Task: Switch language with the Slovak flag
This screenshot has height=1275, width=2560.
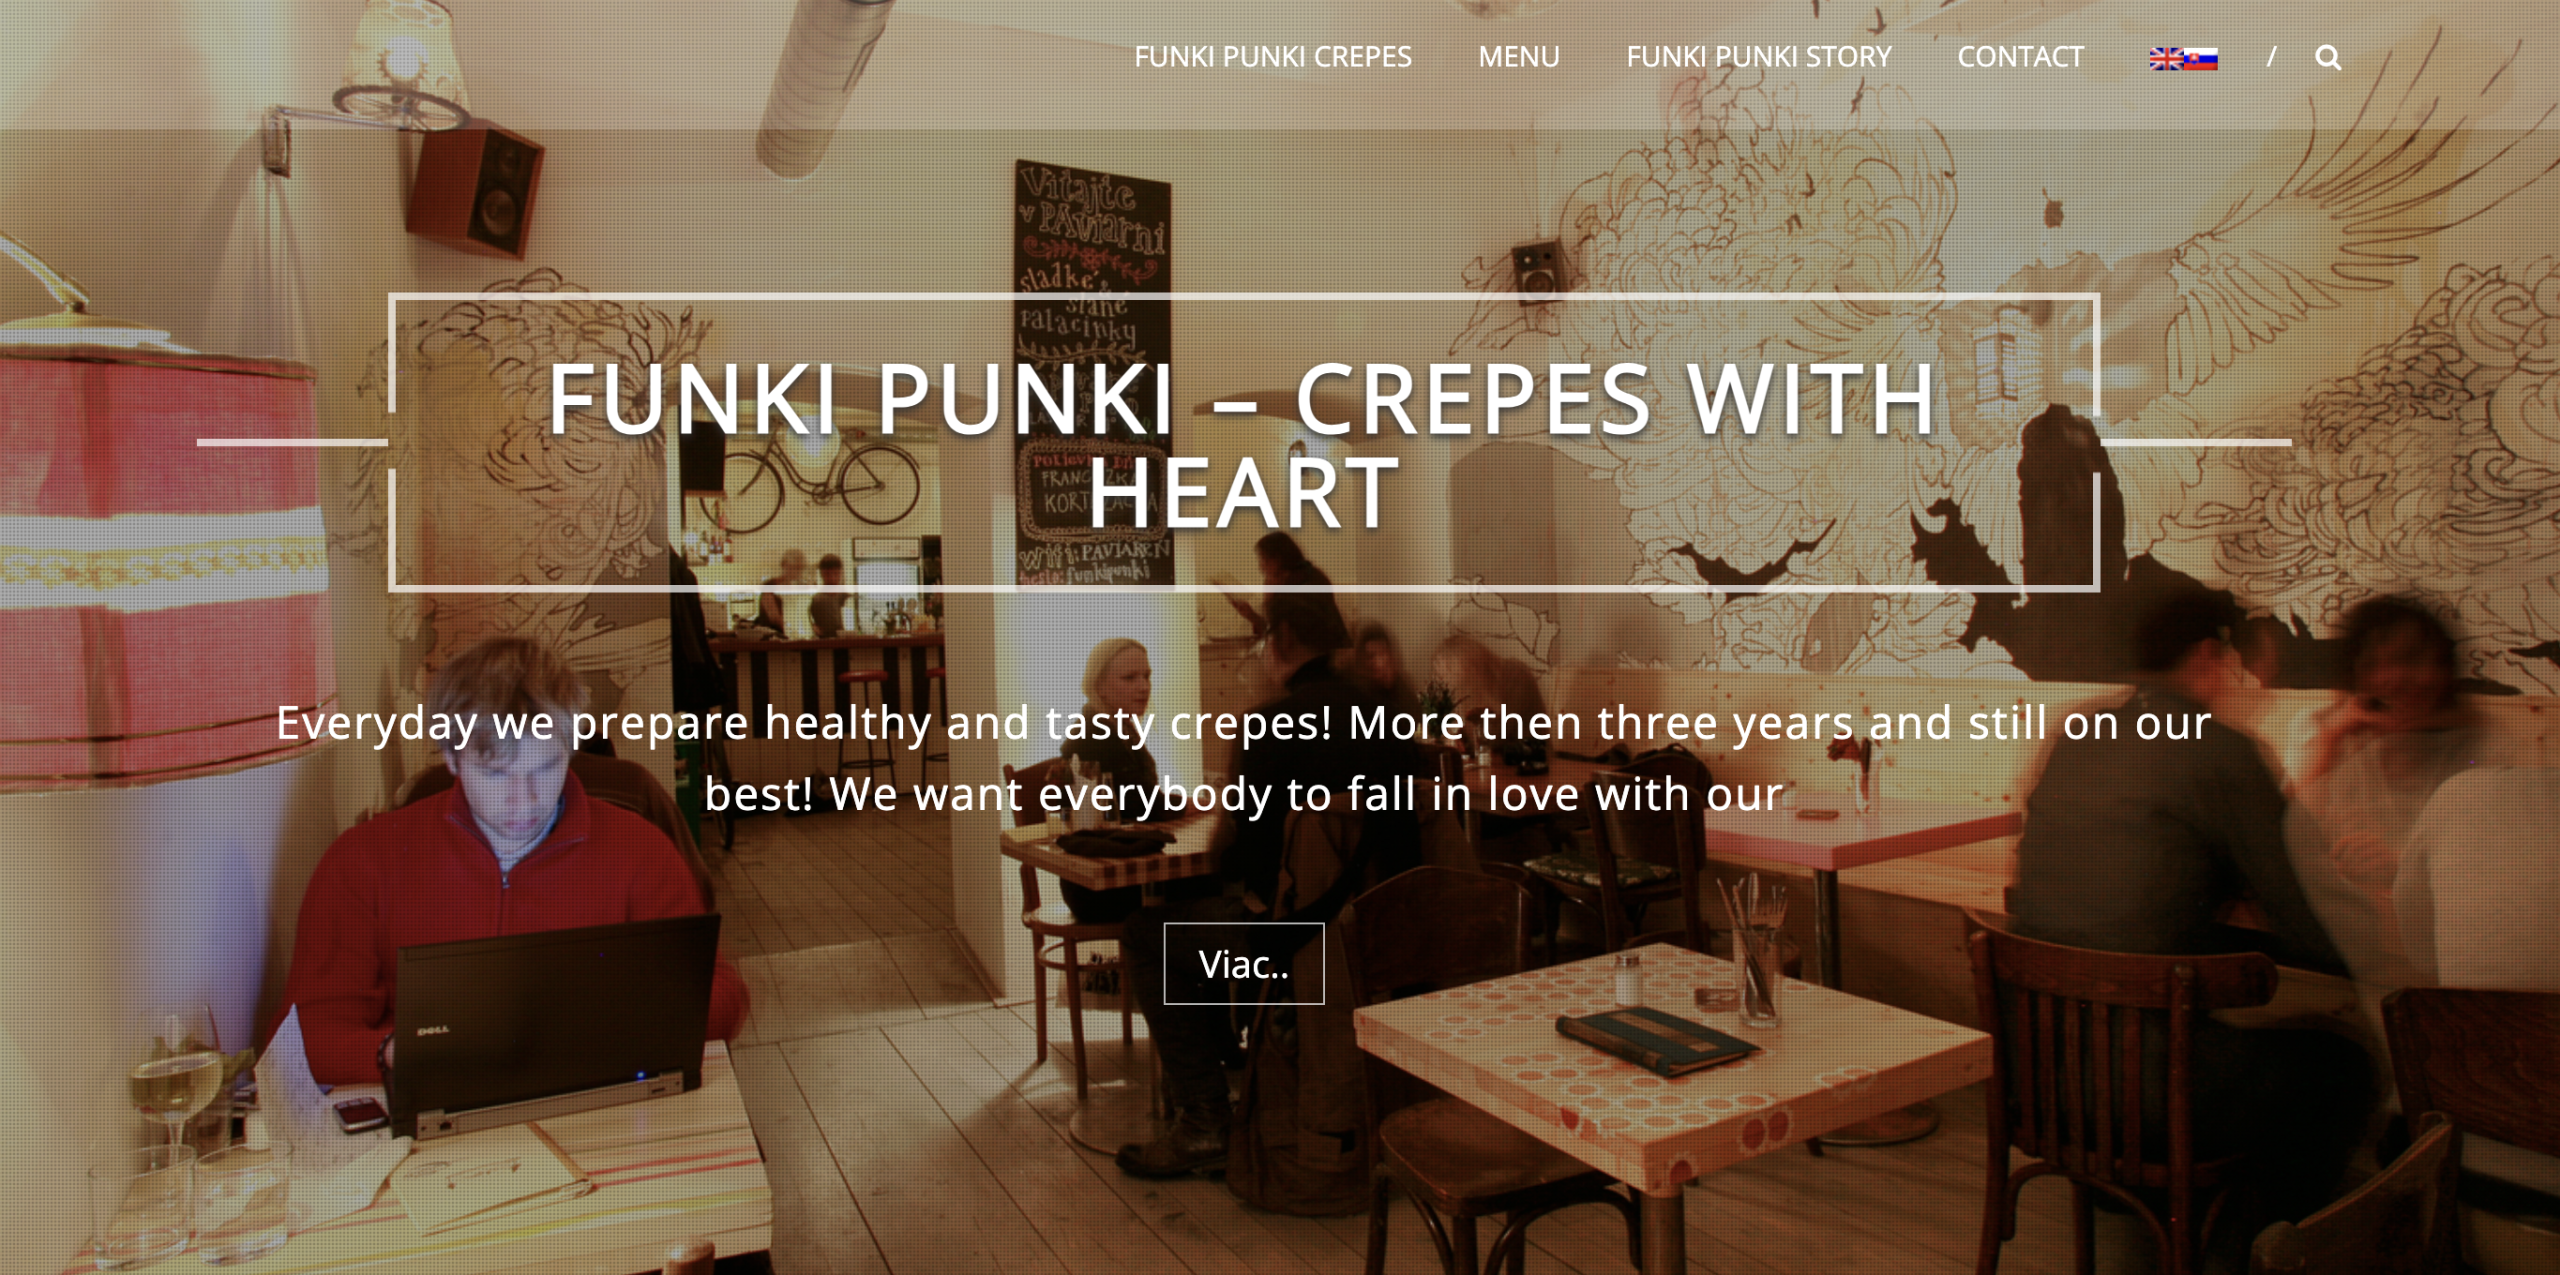Action: [2201, 59]
